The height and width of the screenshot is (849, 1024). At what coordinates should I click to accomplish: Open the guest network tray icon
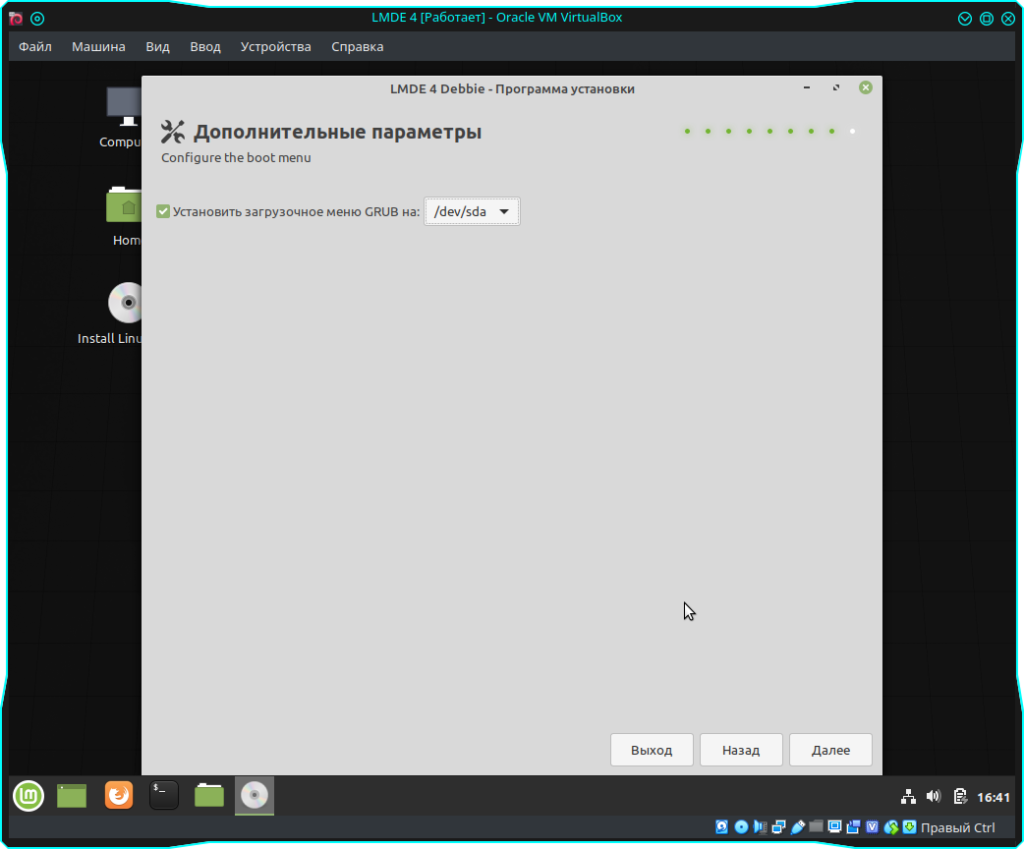(x=908, y=797)
